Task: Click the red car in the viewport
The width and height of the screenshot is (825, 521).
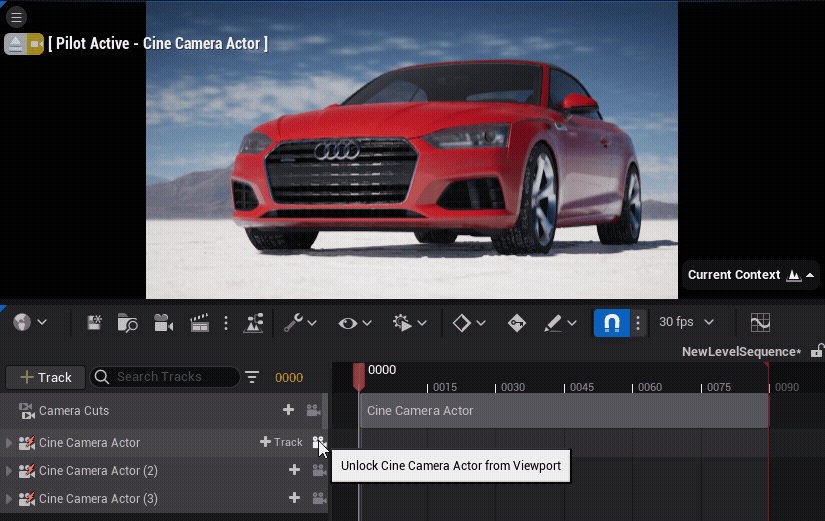Action: 437,158
